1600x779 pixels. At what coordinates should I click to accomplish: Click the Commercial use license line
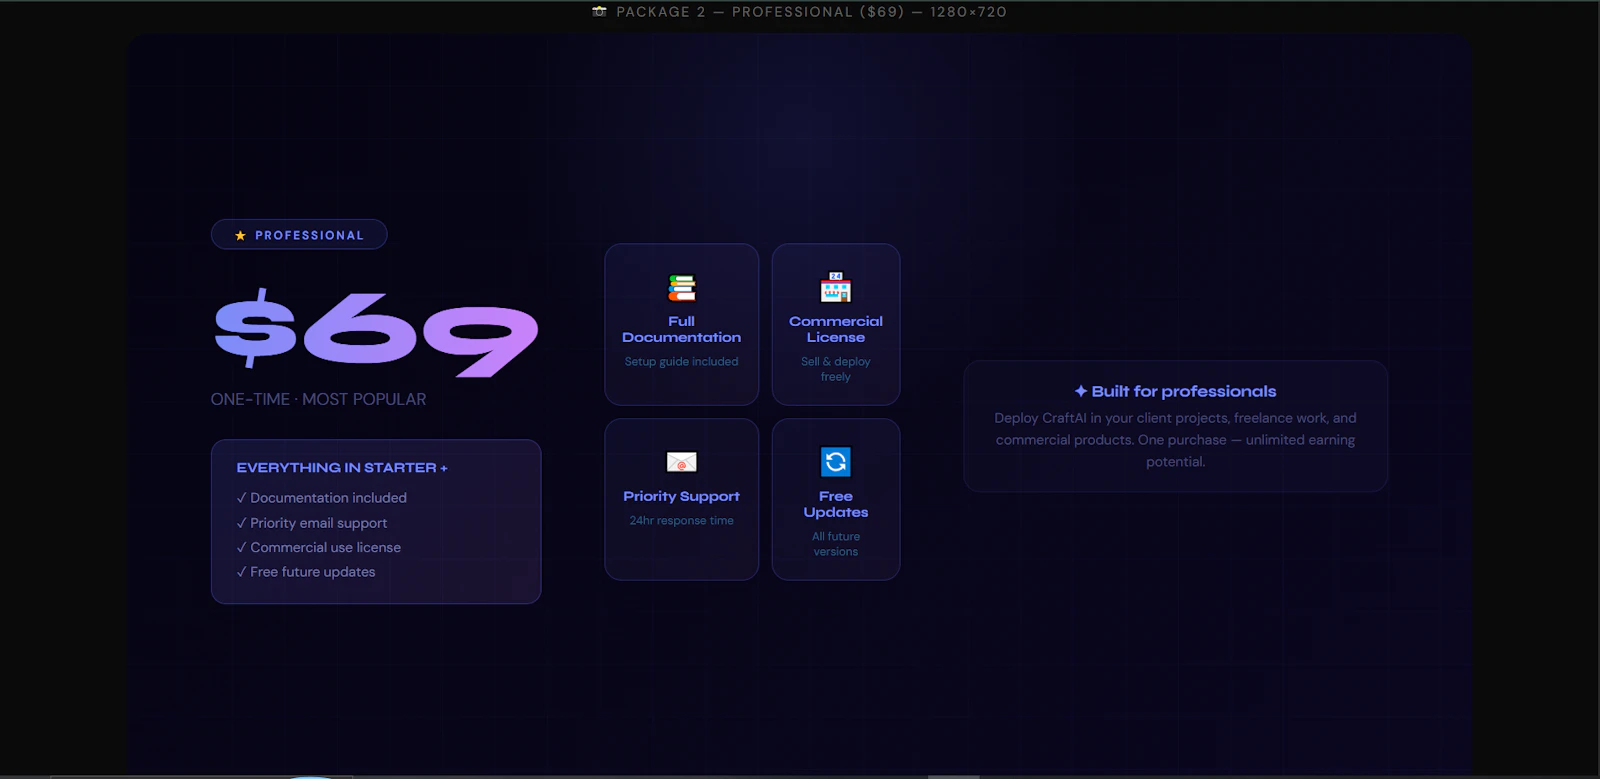[x=319, y=548]
